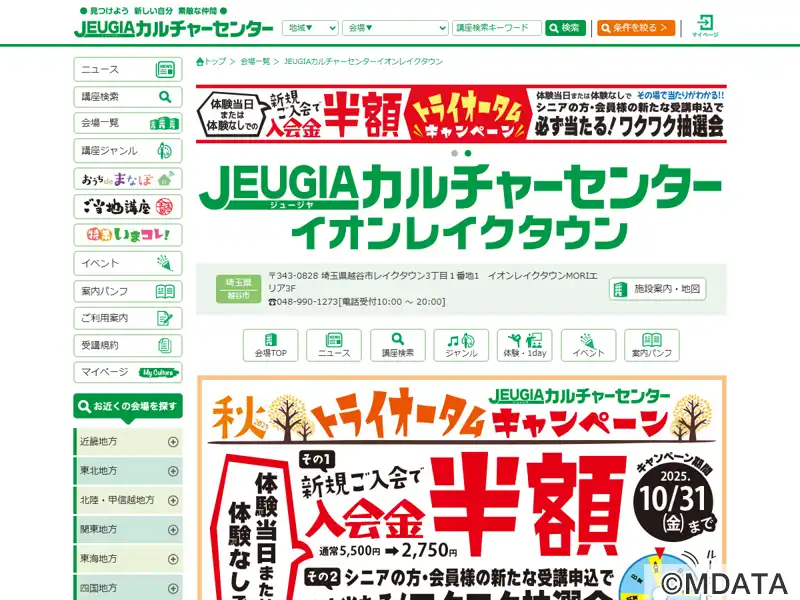Open the 地域 dropdown
This screenshot has height=600, width=800.
click(x=310, y=28)
